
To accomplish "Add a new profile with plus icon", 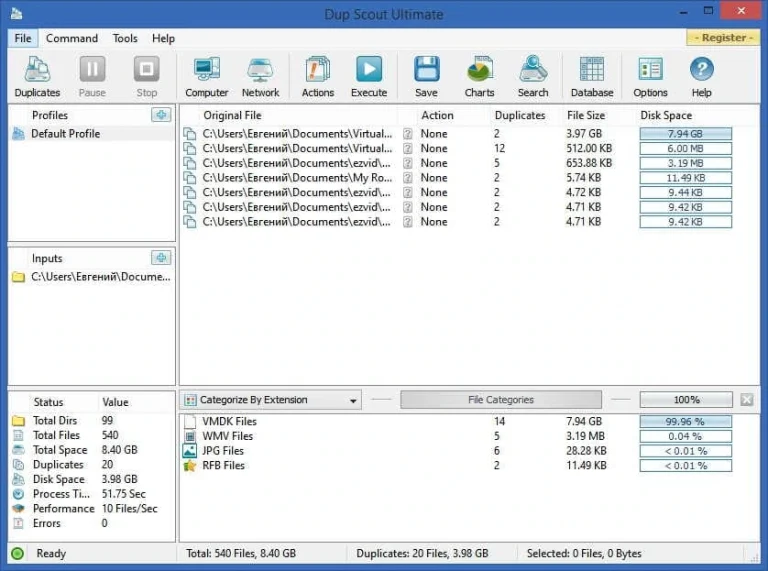I will 161,115.
